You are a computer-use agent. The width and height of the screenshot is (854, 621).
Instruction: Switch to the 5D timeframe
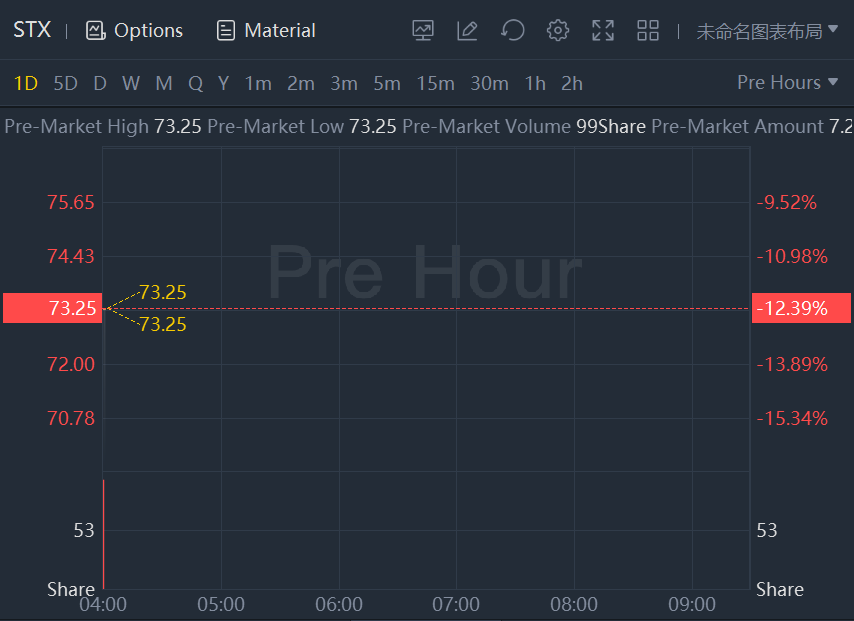pos(65,83)
